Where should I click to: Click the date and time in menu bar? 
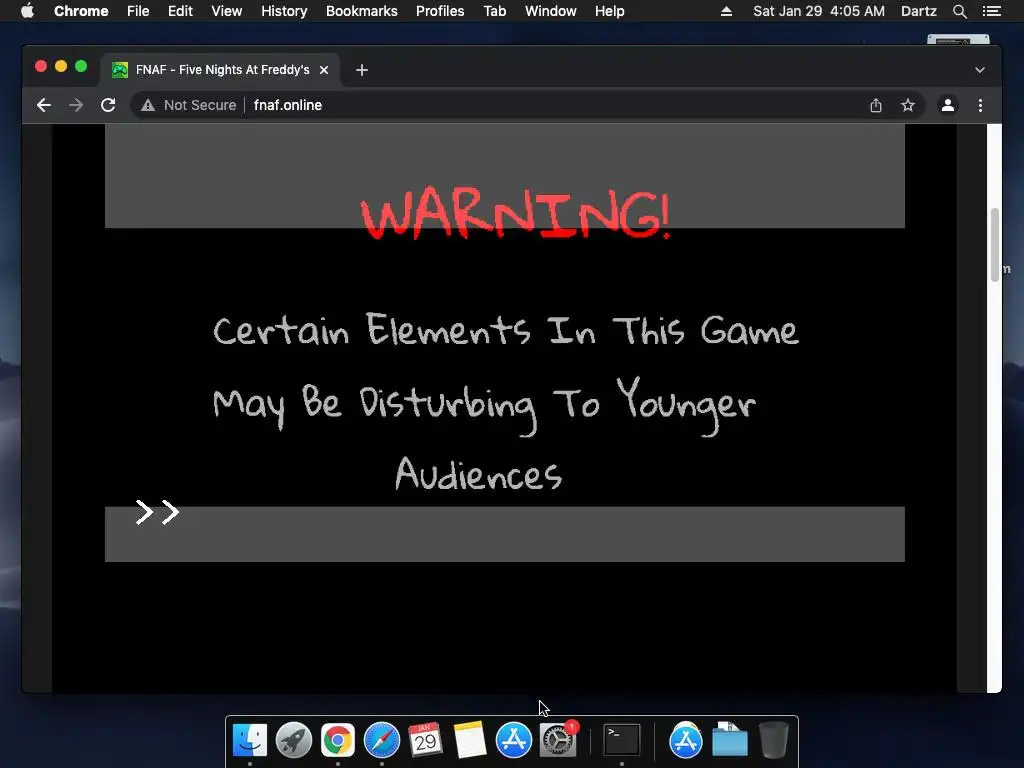click(x=819, y=11)
